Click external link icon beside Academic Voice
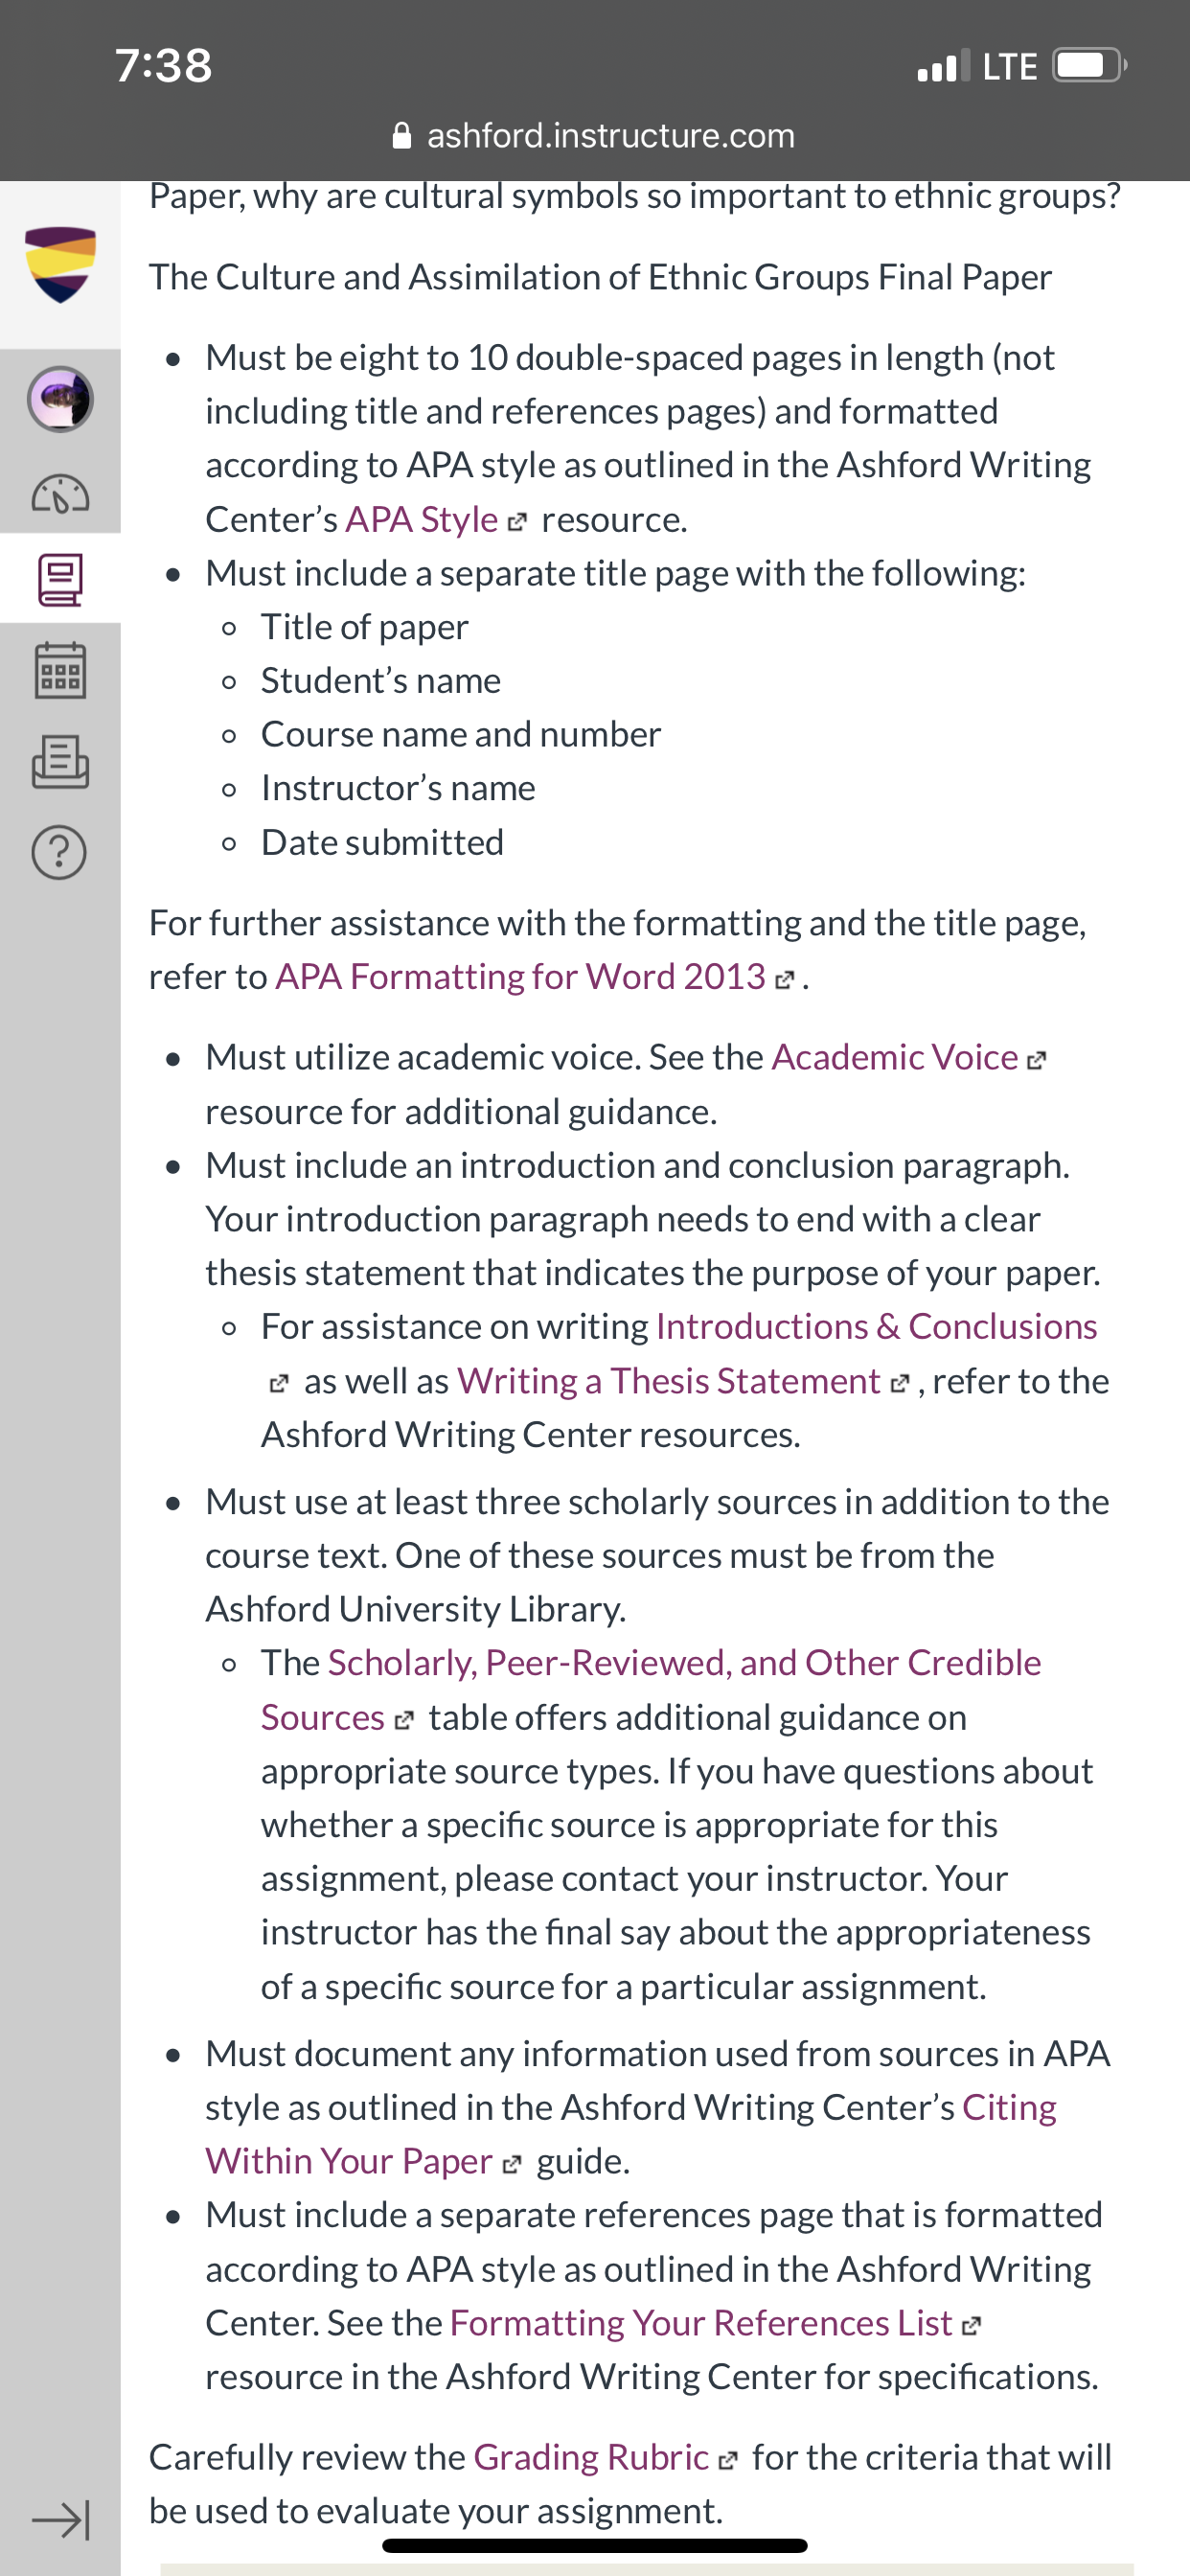 (1037, 1060)
